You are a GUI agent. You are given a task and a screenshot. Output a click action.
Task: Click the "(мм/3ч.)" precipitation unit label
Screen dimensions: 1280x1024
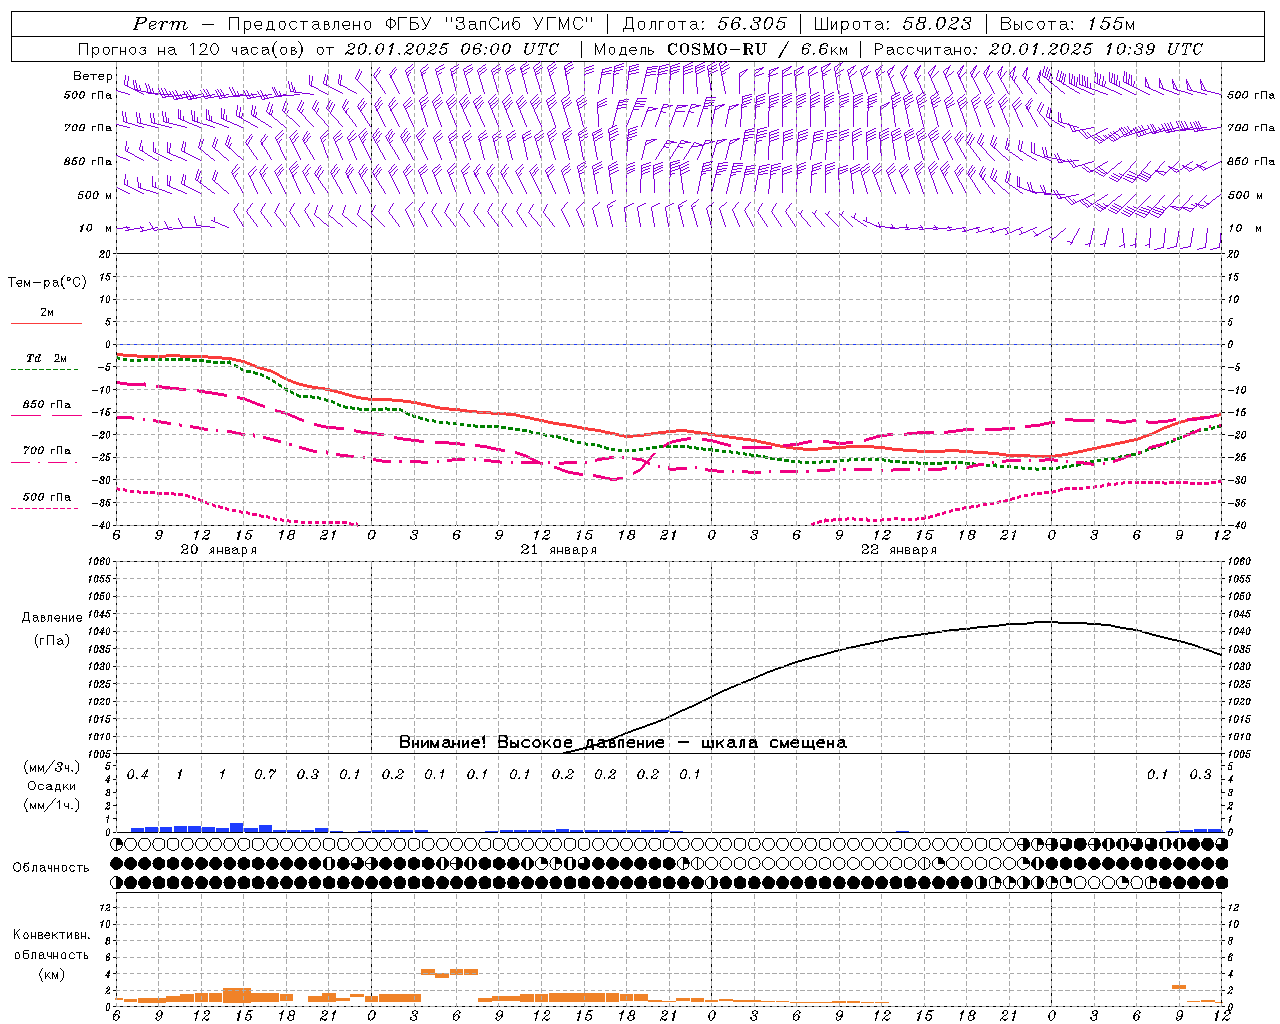(51, 768)
